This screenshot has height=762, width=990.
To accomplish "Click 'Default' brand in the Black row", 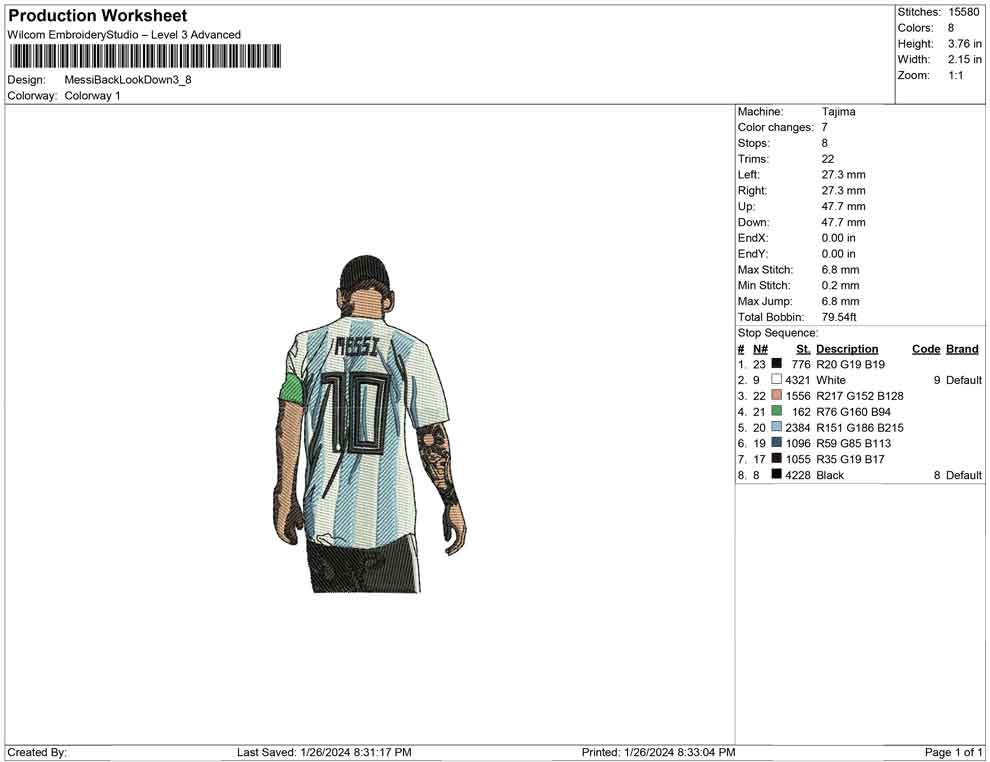I will click(963, 475).
